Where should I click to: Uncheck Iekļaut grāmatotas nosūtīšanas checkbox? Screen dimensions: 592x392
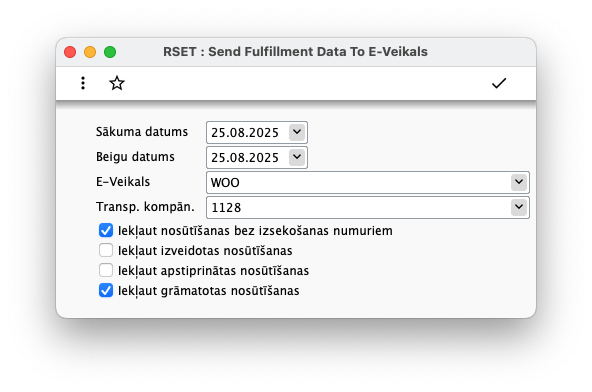point(106,290)
